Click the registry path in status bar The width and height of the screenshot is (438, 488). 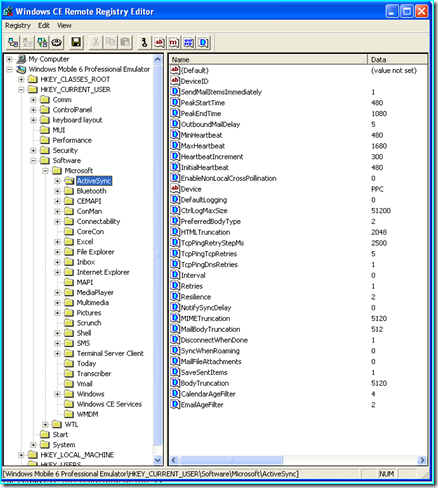click(x=152, y=474)
